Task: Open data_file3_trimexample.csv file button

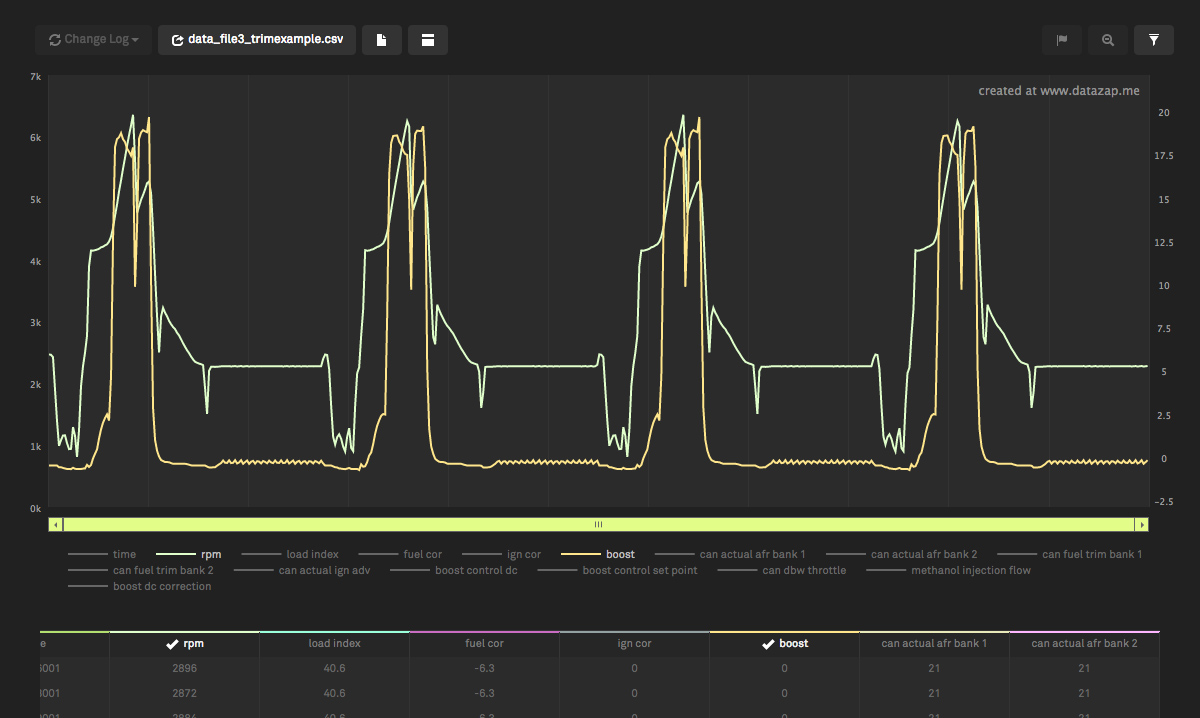Action: pyautogui.click(x=257, y=40)
